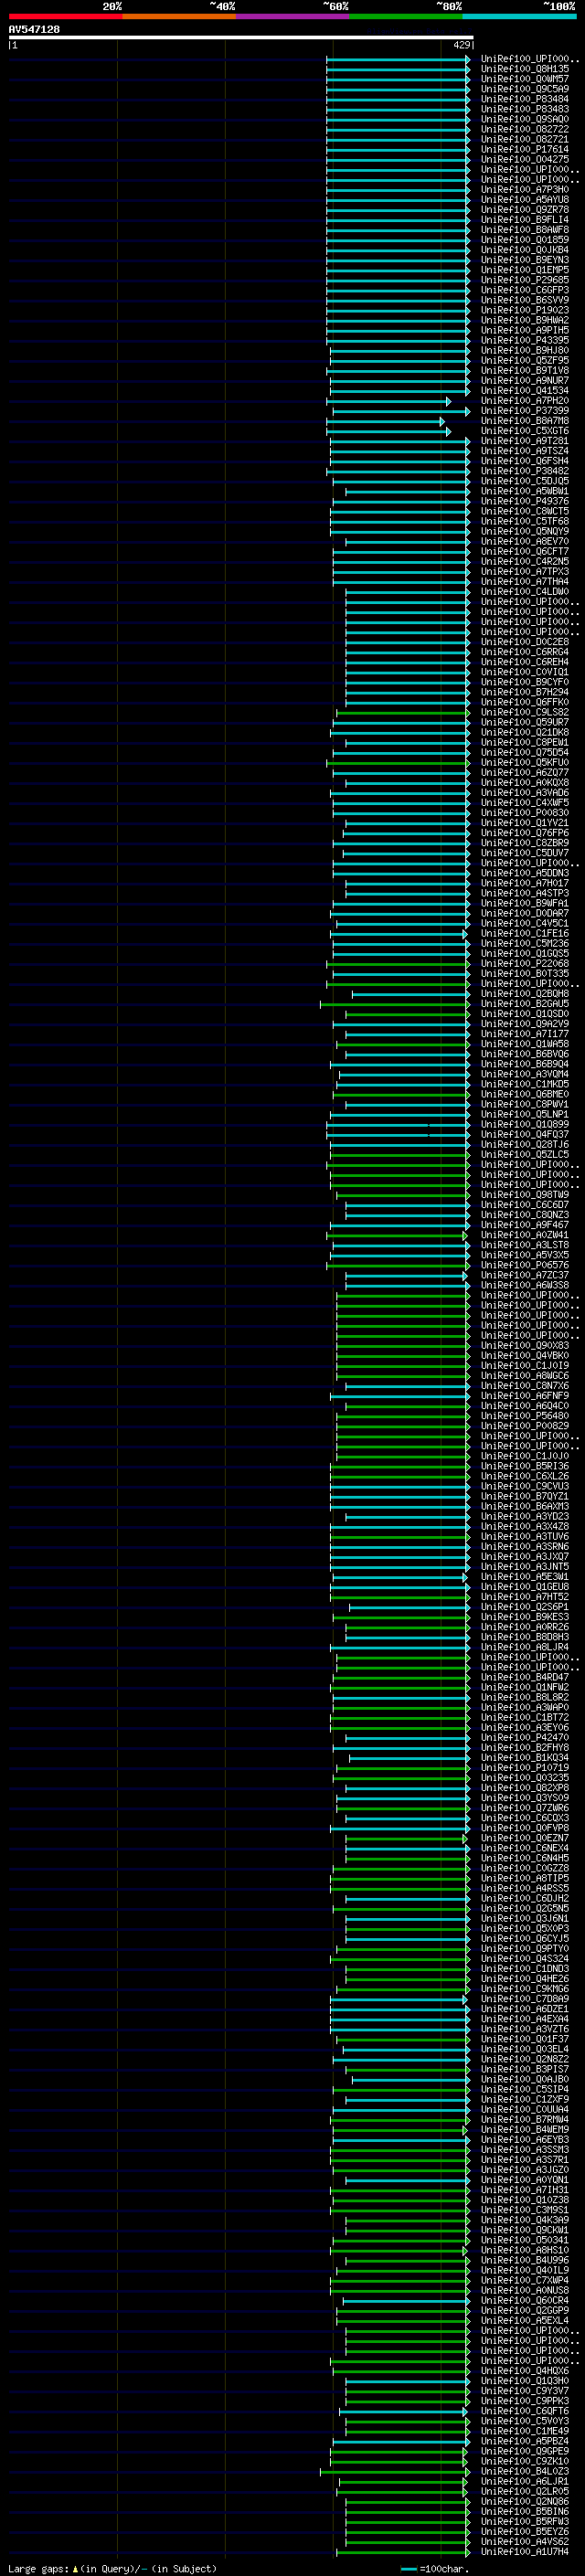Click the orange ~40% legend color bar

click(x=179, y=17)
